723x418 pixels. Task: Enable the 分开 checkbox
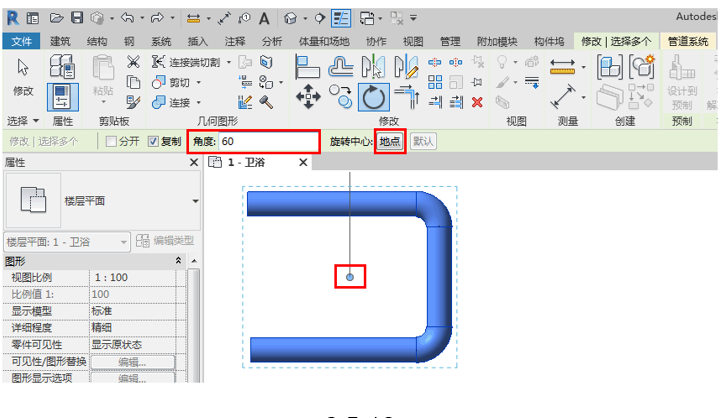[x=112, y=141]
